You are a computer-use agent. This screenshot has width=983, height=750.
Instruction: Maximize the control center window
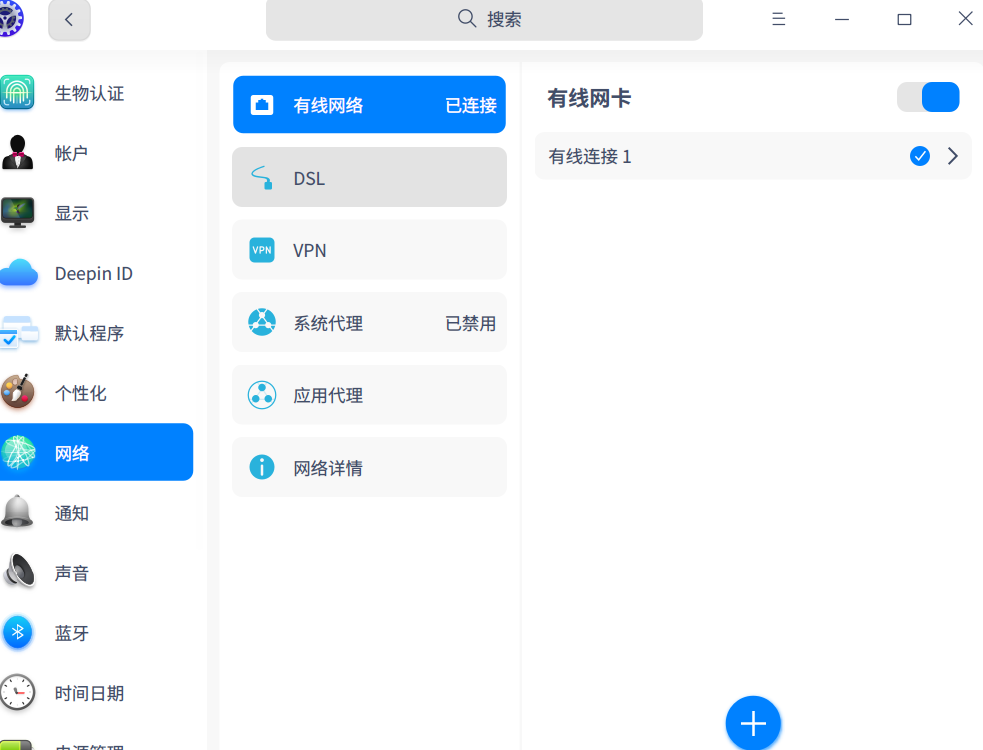click(904, 19)
